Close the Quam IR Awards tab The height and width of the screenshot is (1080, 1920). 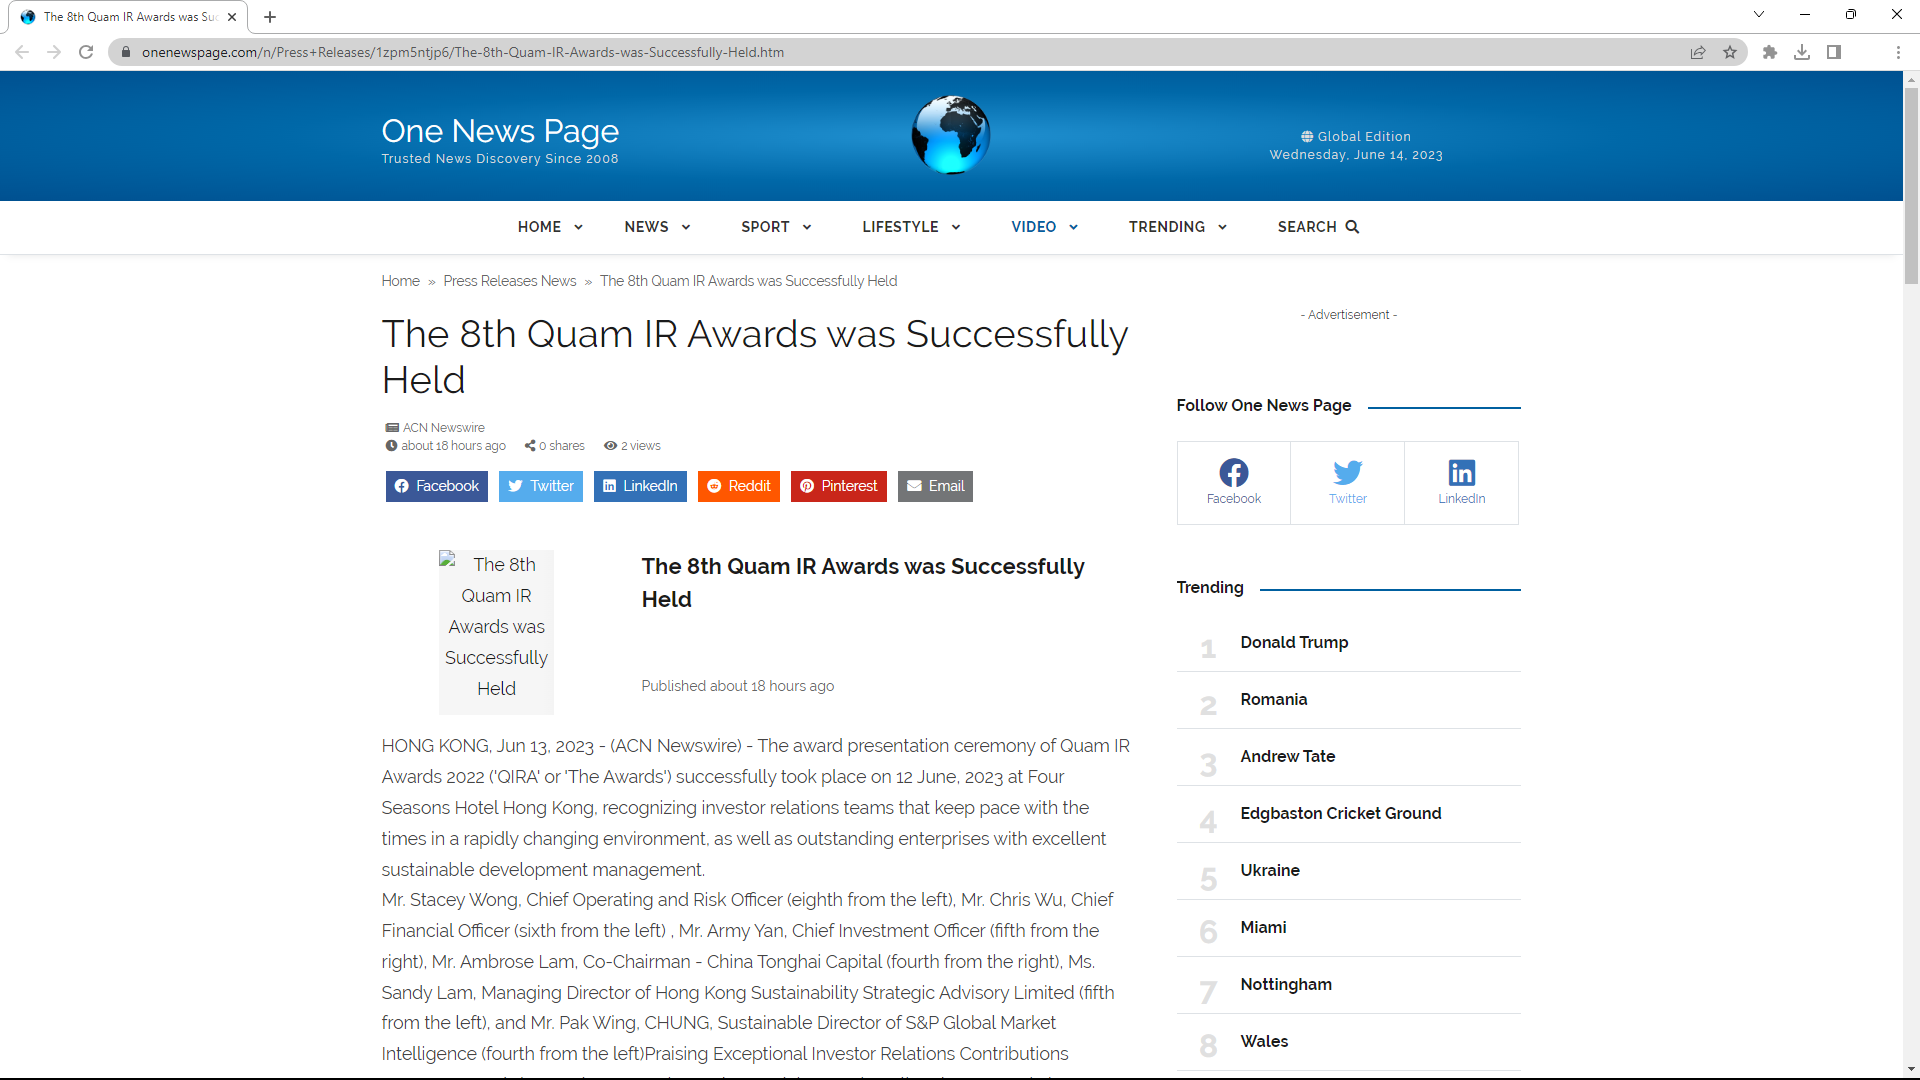pyautogui.click(x=232, y=17)
